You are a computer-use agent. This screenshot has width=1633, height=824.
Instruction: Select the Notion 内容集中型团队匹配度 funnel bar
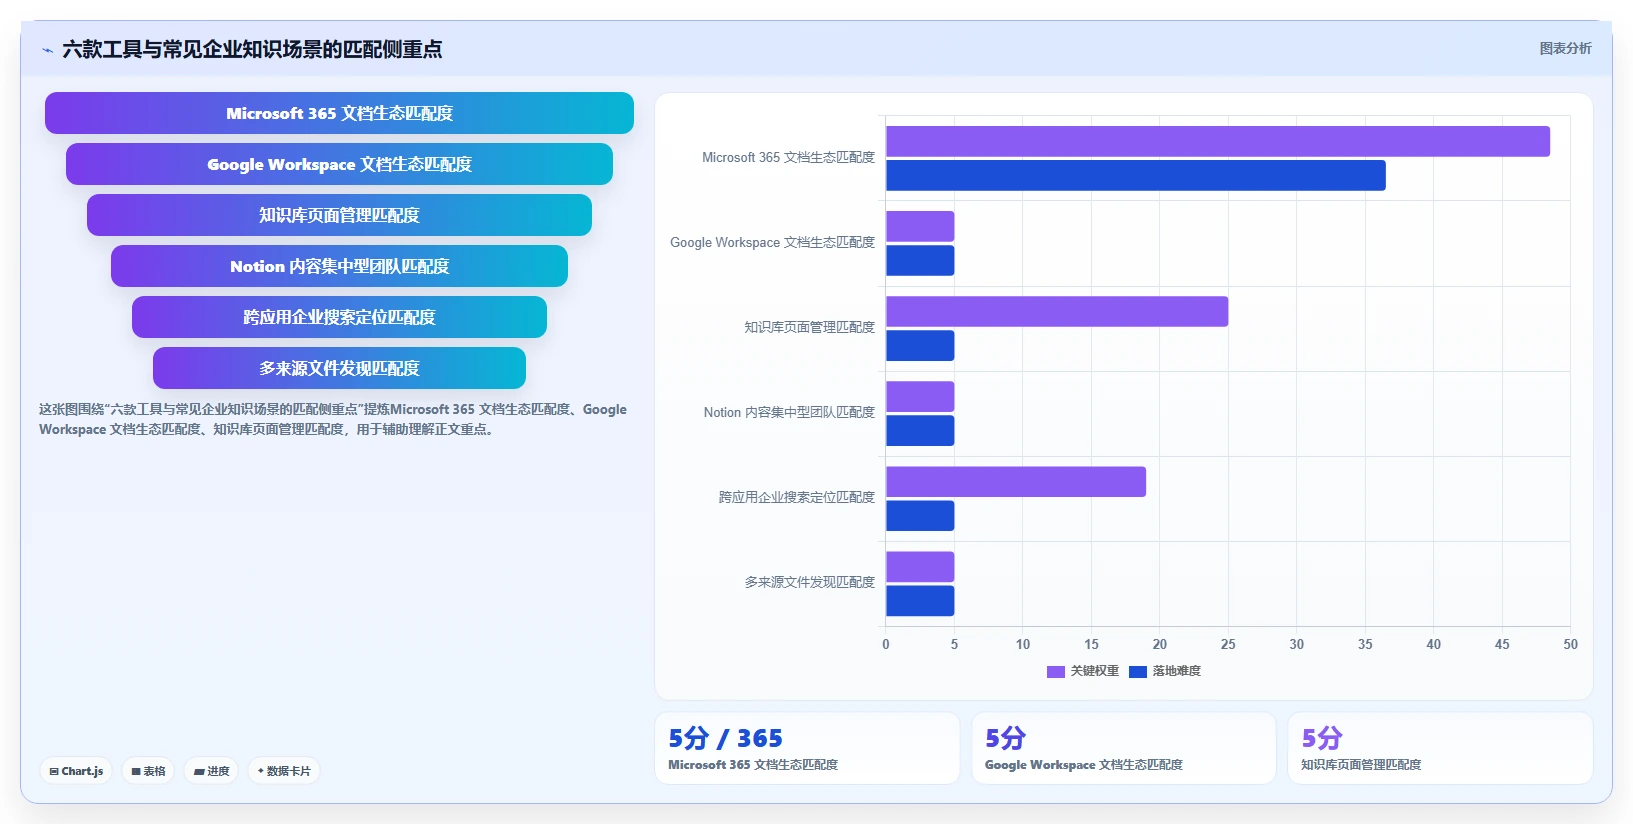339,266
